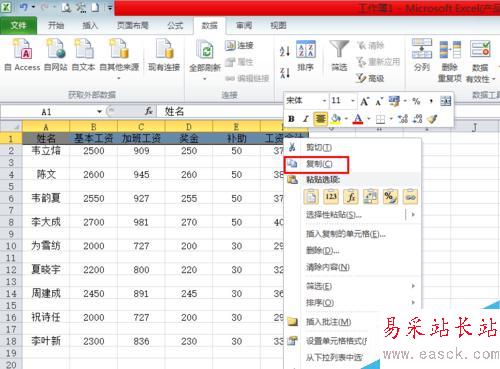500x369 pixels.
Task: Choose 清除内容 (Clear Contents) from context menu
Action: 352,267
